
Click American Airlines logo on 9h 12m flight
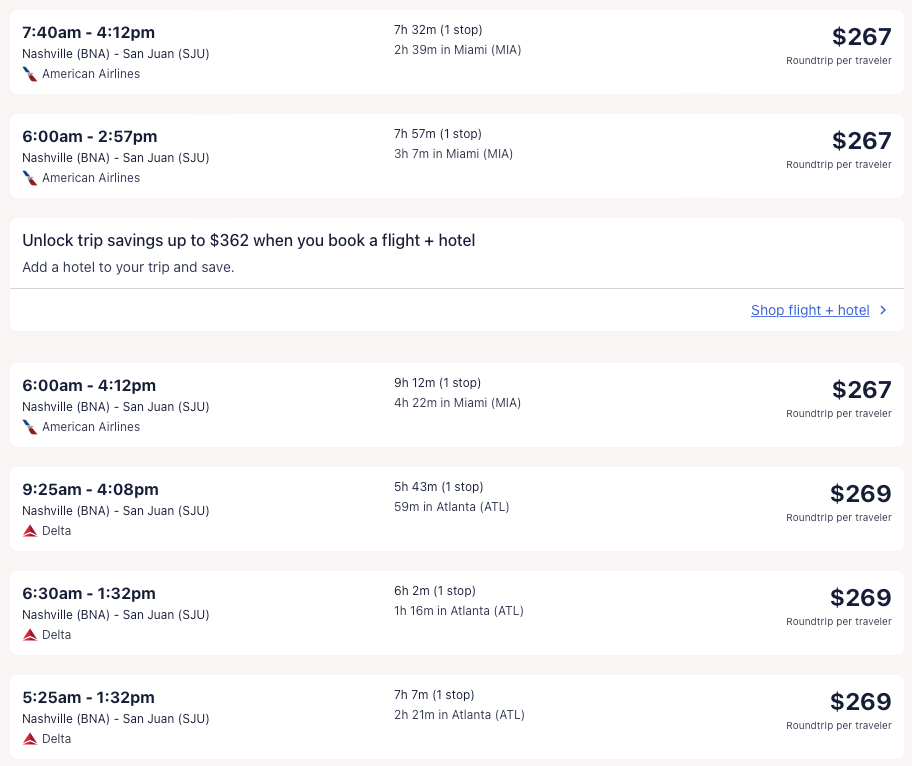[x=30, y=427]
